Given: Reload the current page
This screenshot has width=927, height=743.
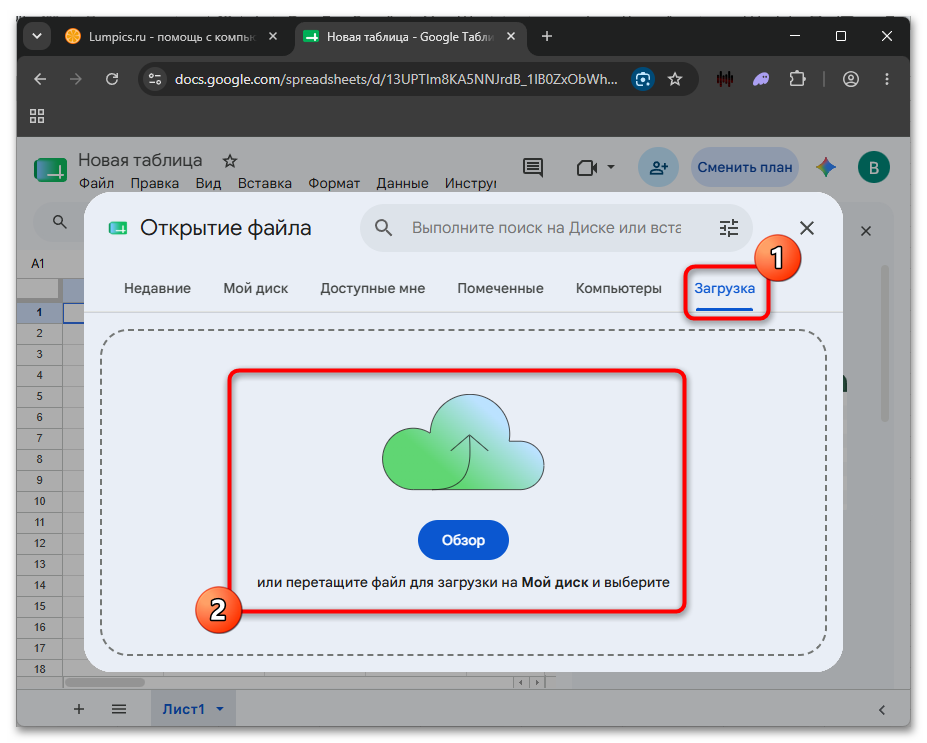Looking at the screenshot, I should (112, 79).
